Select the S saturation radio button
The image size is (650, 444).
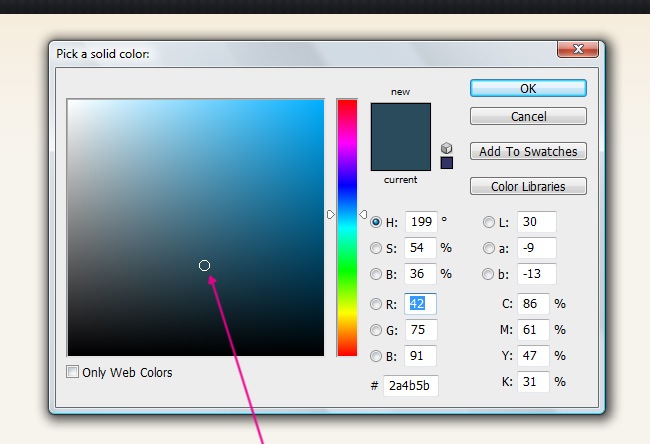click(376, 248)
